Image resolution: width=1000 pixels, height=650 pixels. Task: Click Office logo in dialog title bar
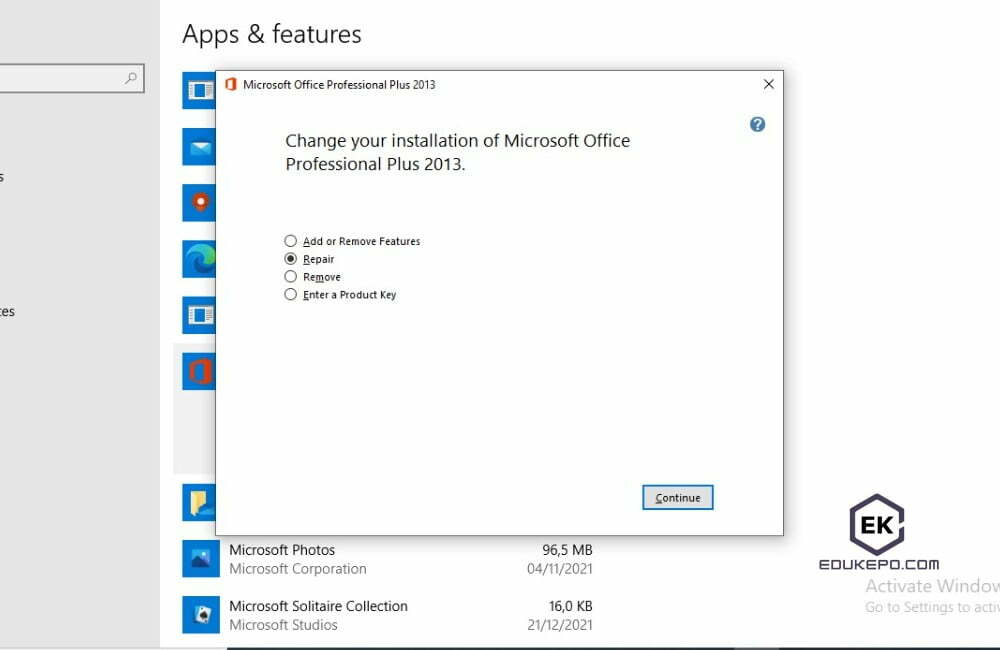click(231, 85)
